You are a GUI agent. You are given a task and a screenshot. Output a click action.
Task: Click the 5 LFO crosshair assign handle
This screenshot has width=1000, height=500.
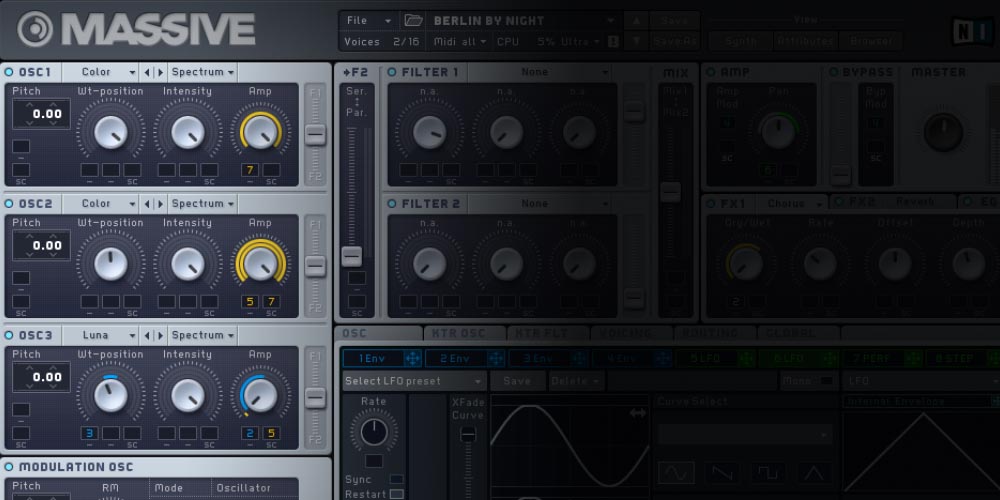(746, 358)
